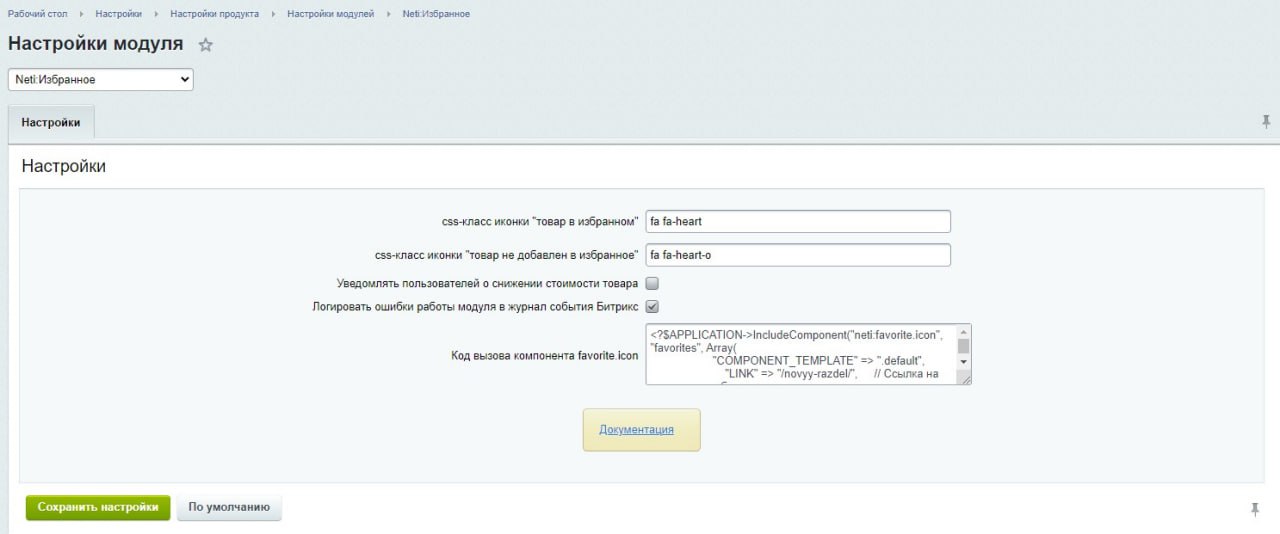The image size is (1280, 534).
Task: Open Настройки продукта breadcrumb
Action: 214,14
